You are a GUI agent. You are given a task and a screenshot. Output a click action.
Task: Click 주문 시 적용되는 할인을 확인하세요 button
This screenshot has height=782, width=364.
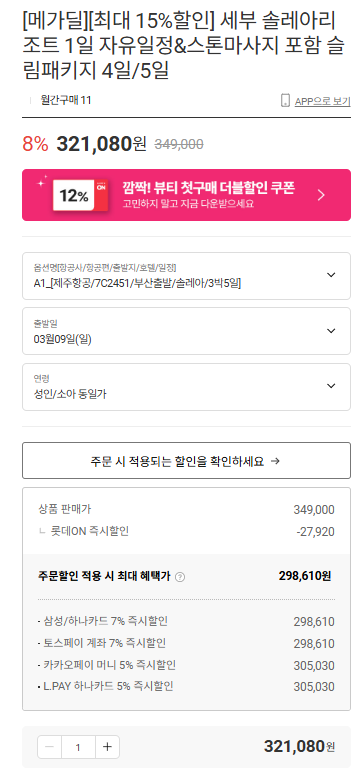(x=186, y=460)
